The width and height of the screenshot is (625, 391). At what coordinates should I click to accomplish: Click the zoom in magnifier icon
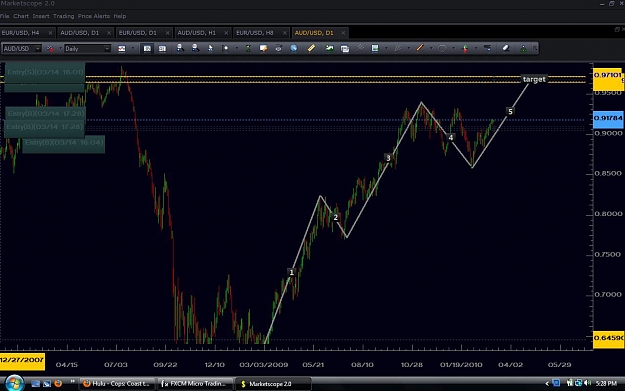180,48
